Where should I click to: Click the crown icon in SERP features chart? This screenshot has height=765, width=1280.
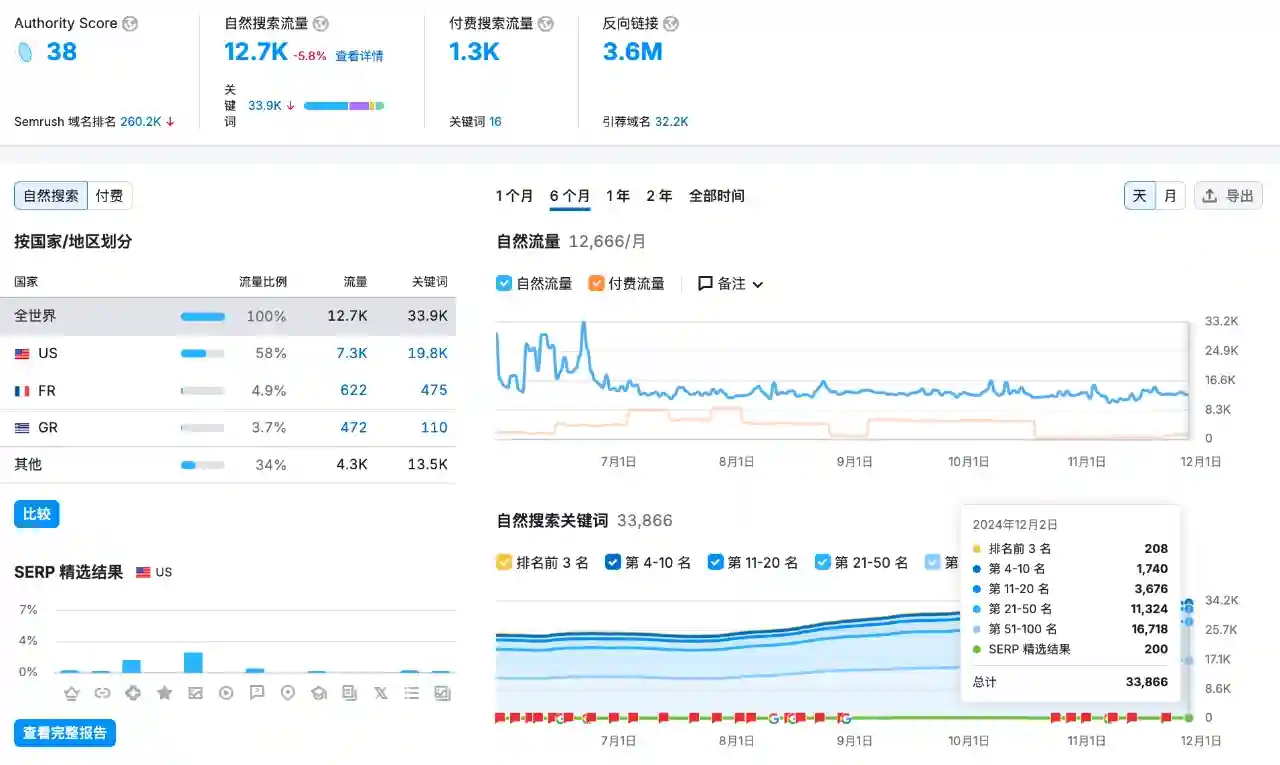click(x=71, y=693)
